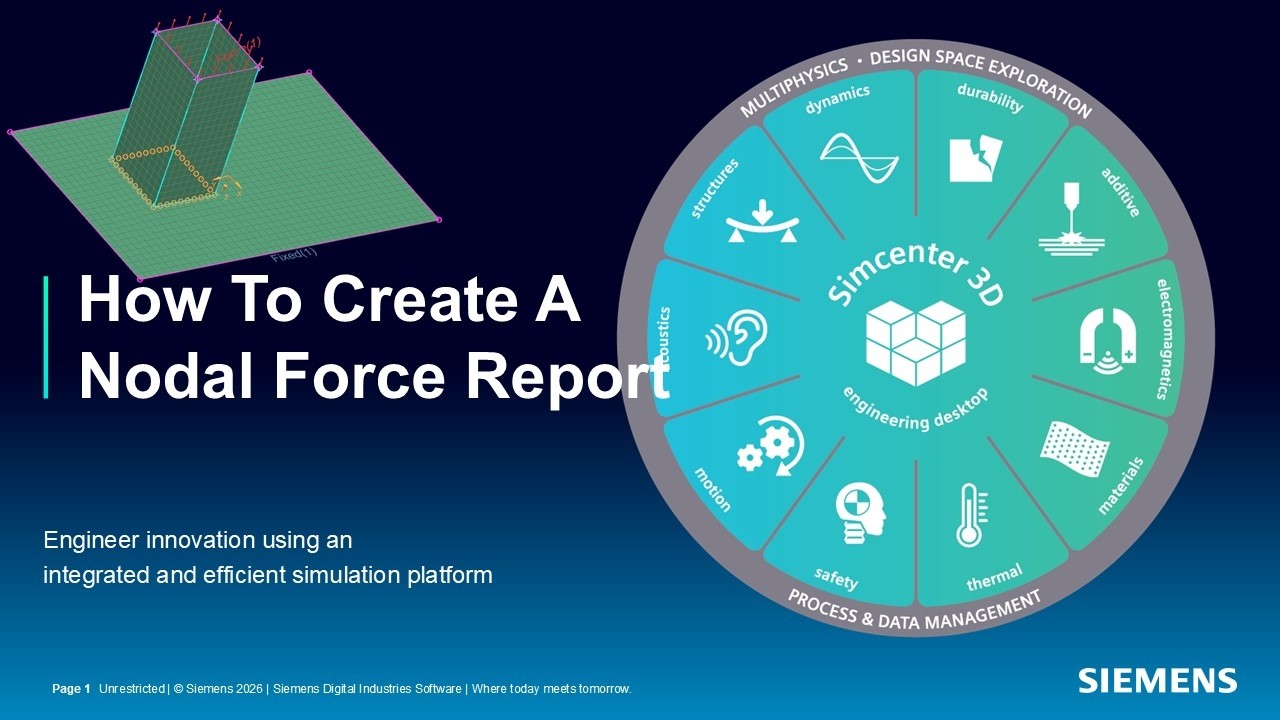Image resolution: width=1280 pixels, height=720 pixels.
Task: Click the "© Siemens 2026" footer text
Action: click(219, 689)
